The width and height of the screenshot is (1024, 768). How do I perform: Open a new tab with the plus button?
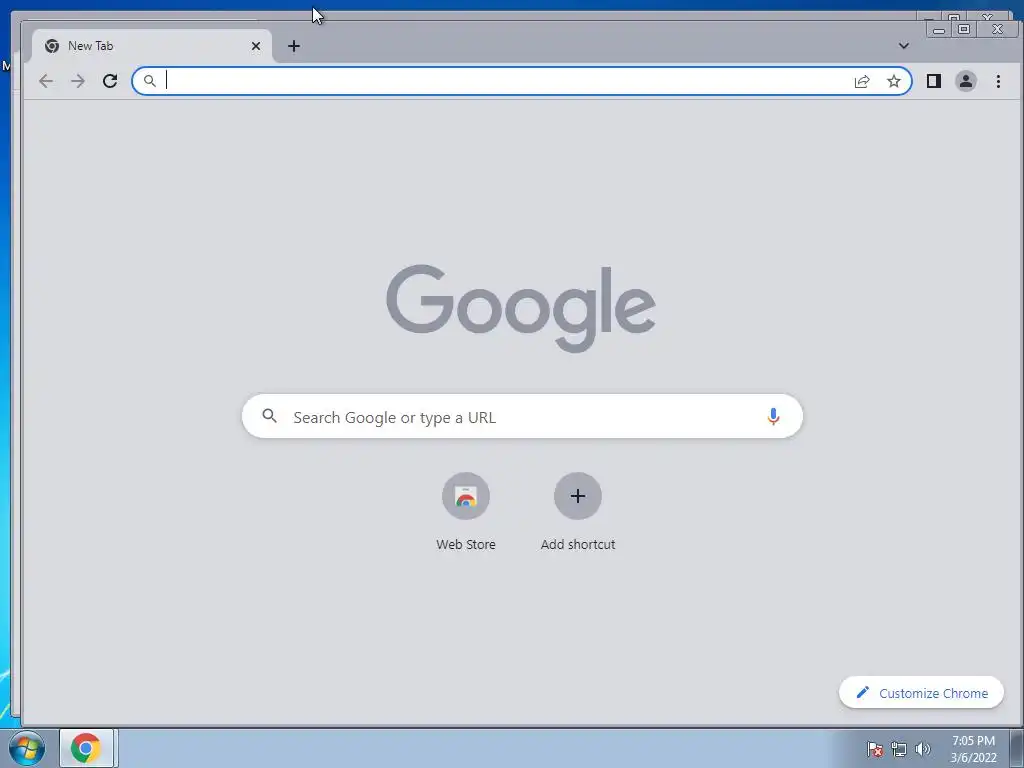click(x=294, y=46)
